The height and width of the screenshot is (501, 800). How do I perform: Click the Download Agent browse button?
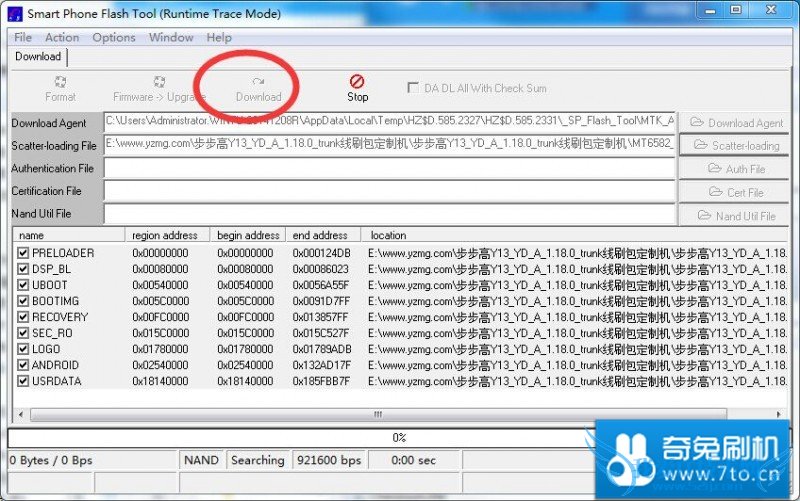point(735,122)
